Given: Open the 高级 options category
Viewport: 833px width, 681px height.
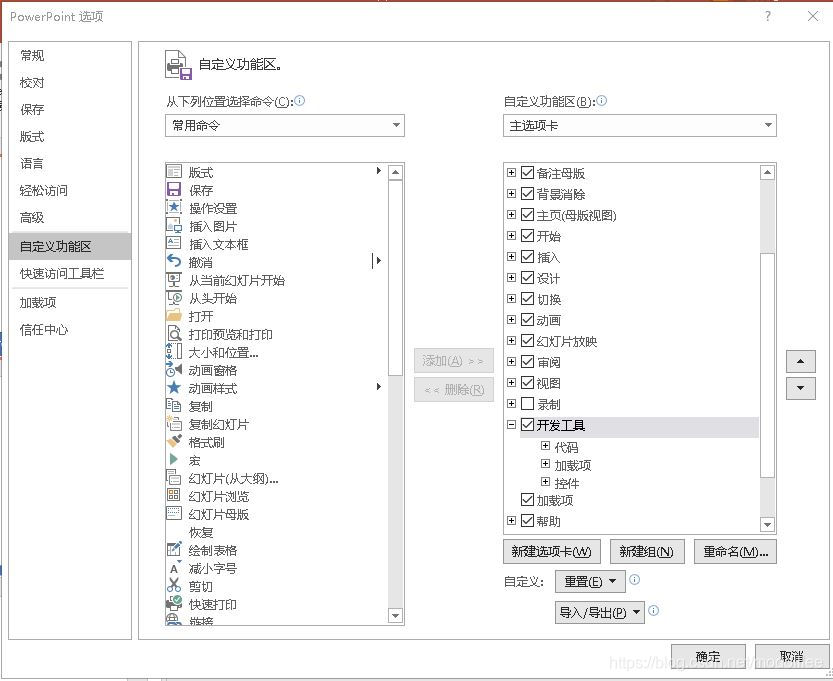Looking at the screenshot, I should pyautogui.click(x=70, y=218).
